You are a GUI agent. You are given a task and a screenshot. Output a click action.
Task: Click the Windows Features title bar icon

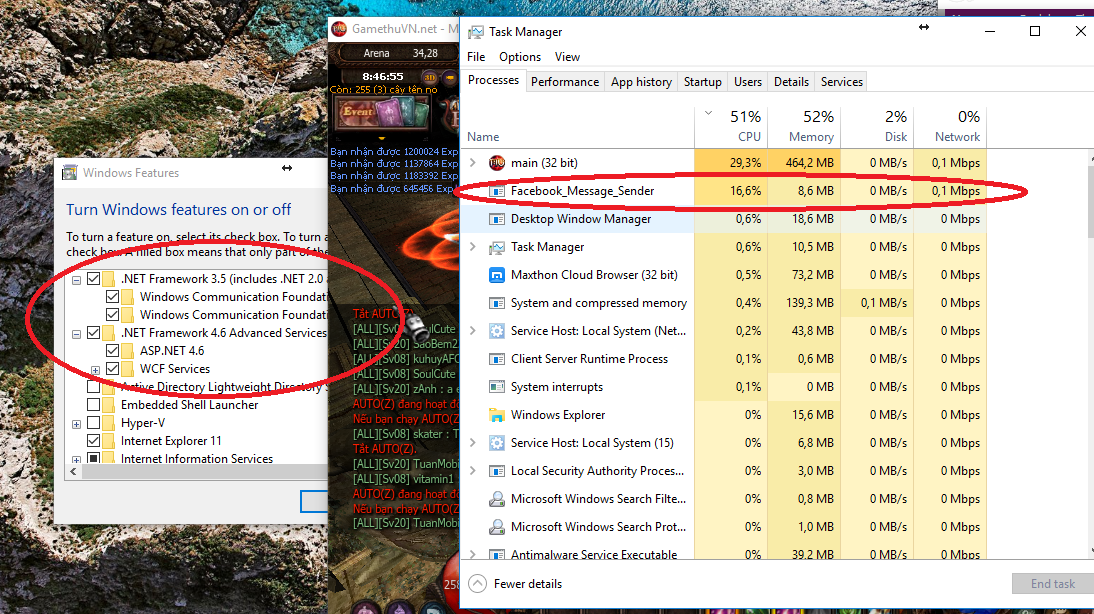(x=70, y=172)
